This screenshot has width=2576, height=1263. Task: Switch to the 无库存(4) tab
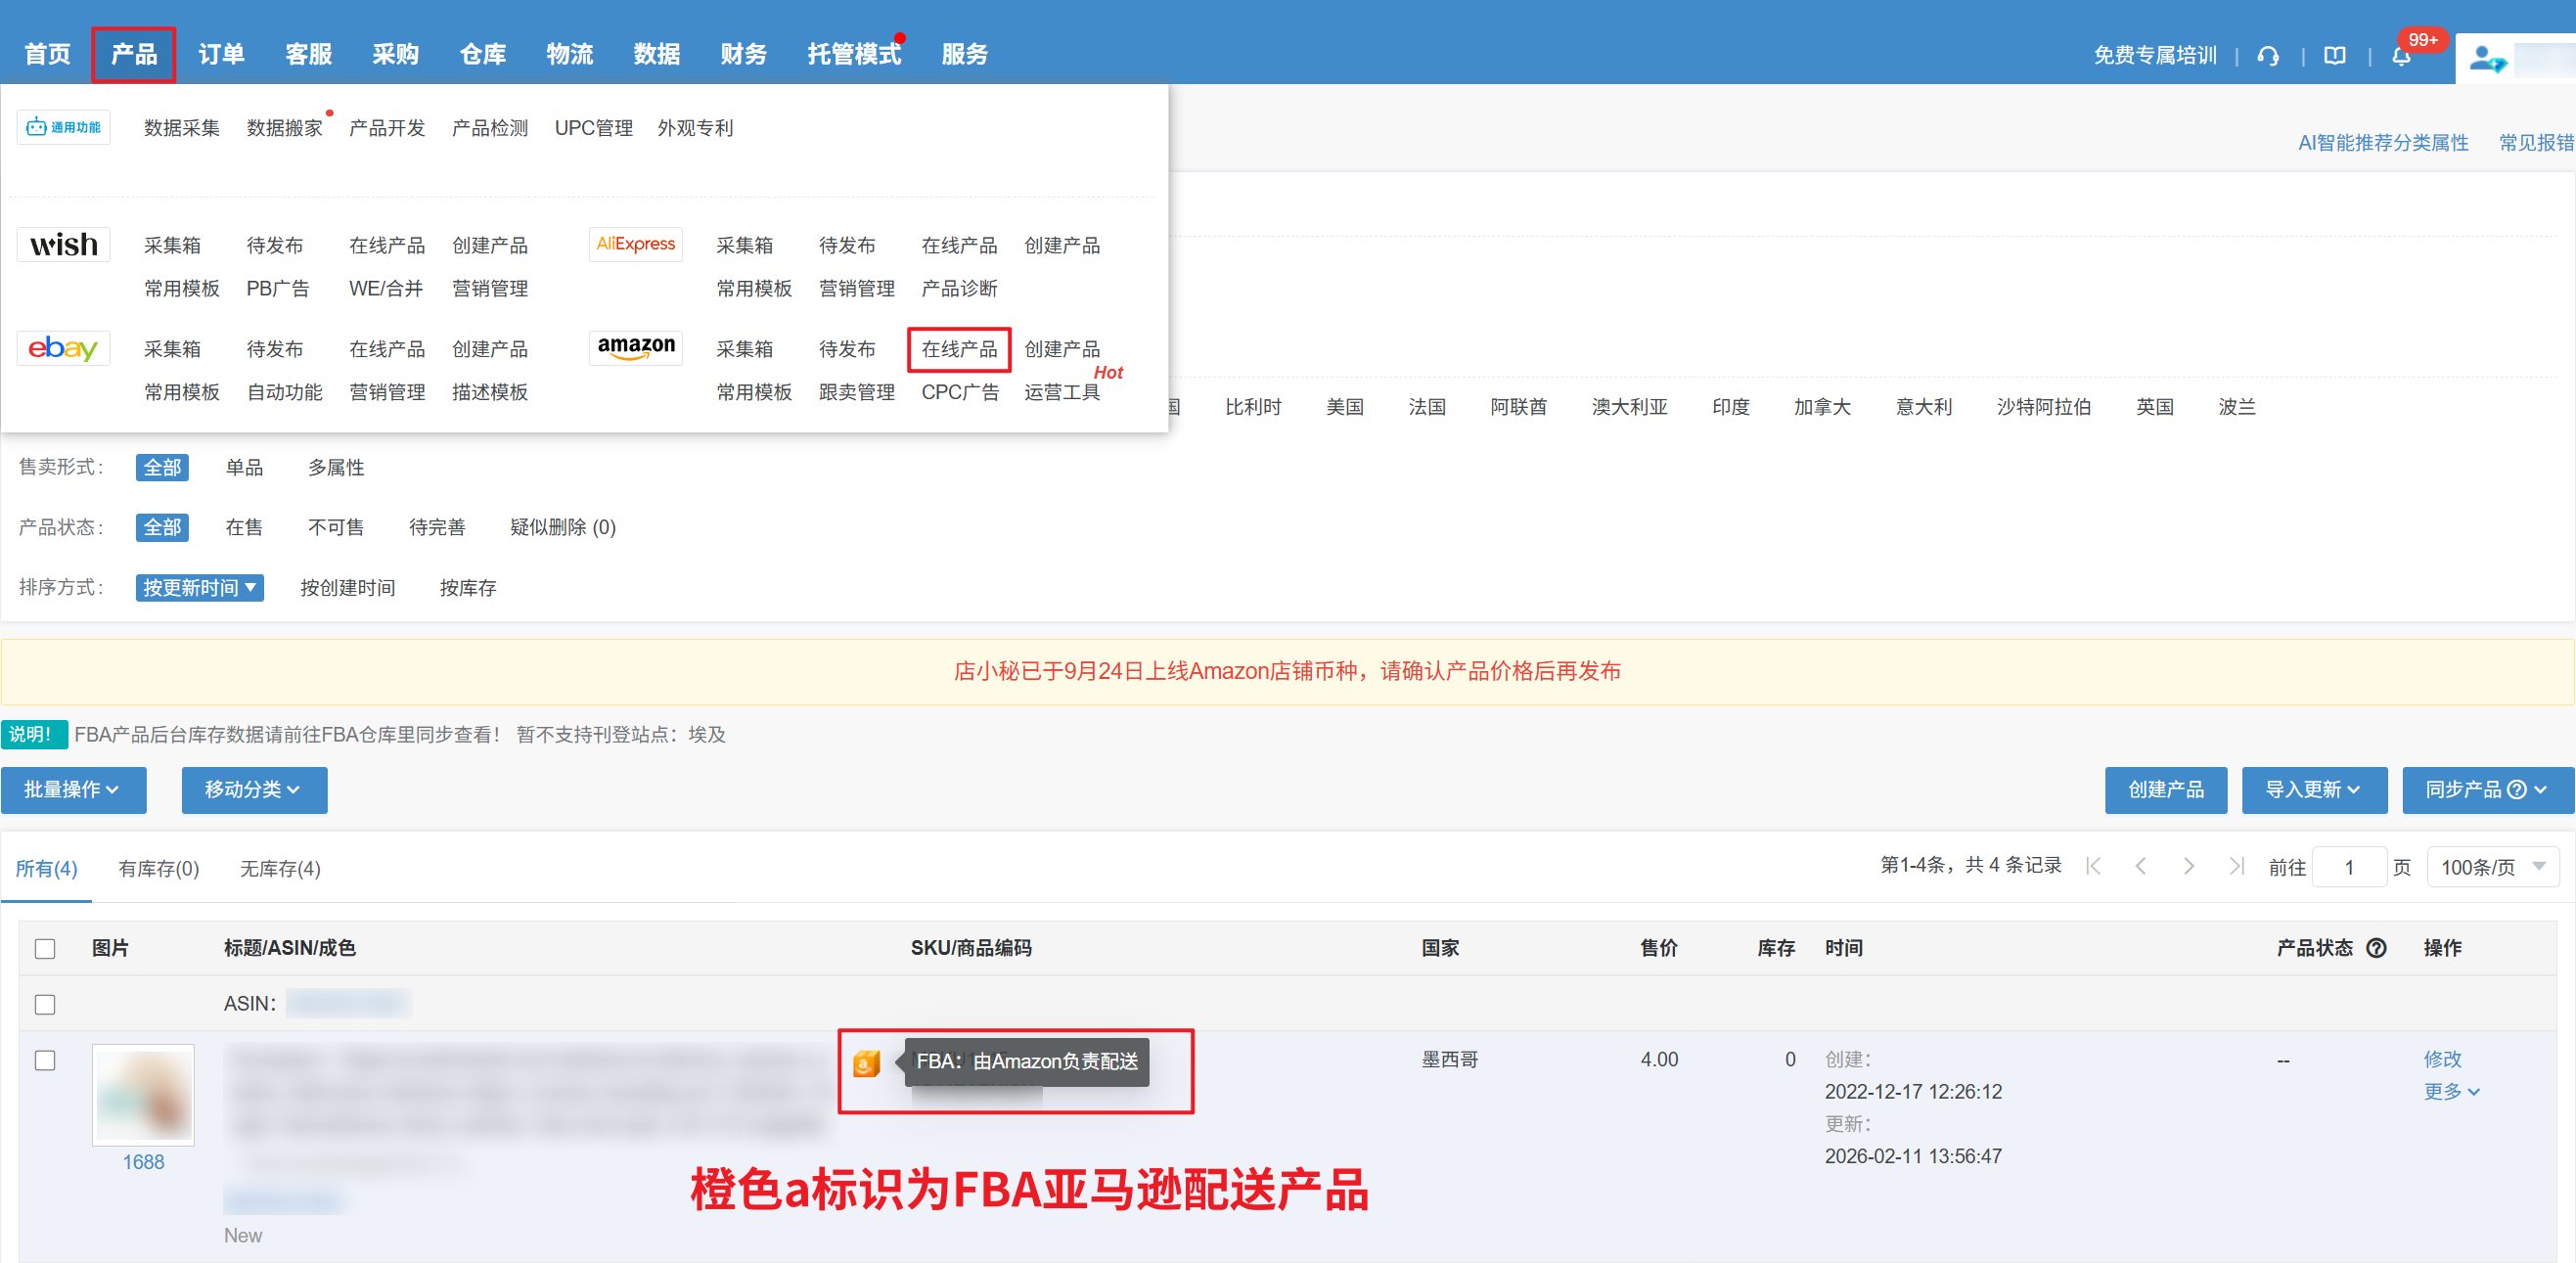(x=280, y=868)
